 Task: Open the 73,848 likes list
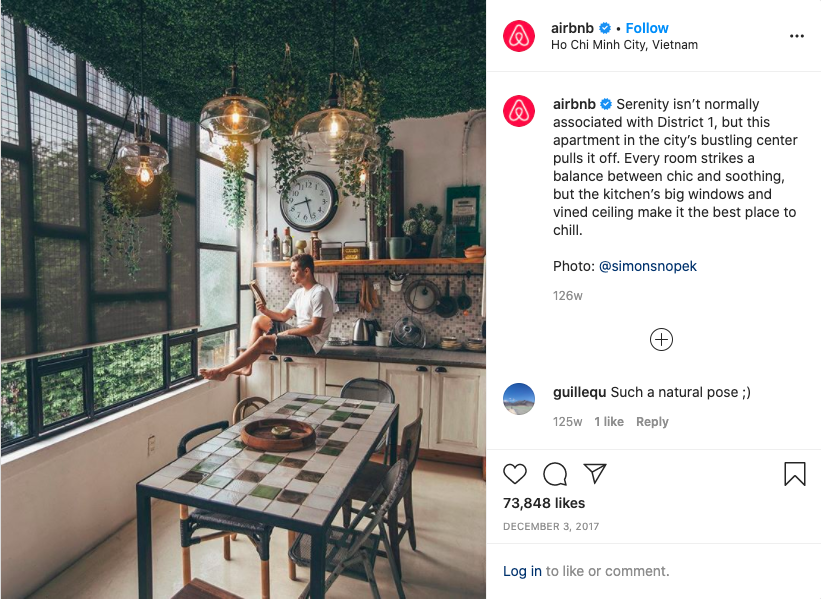[543, 503]
